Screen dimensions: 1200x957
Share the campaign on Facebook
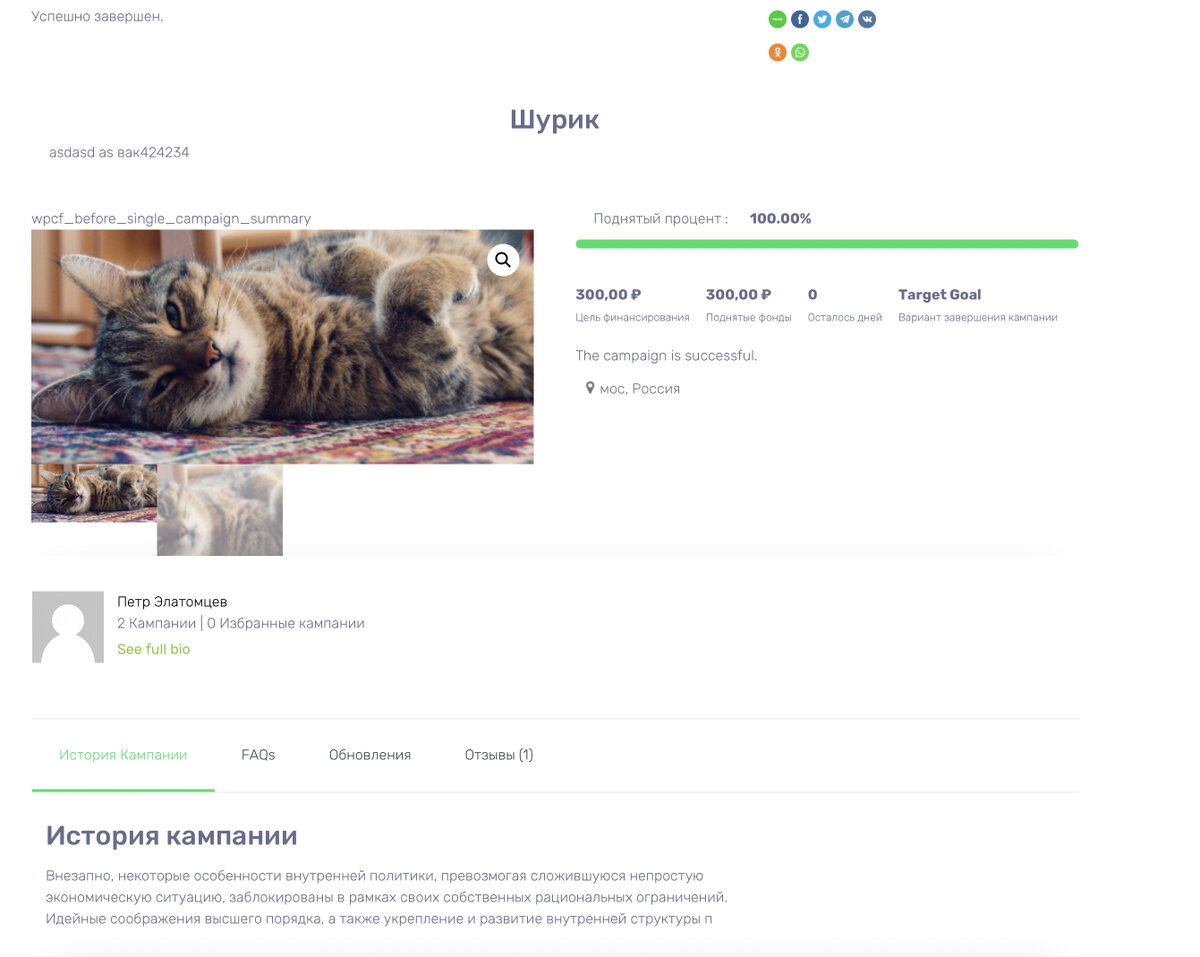800,19
